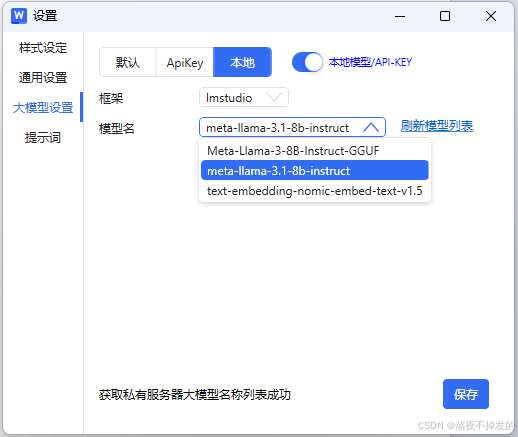Open the 框架 lmstudio dropdown
This screenshot has width=518, height=437.
pos(244,97)
